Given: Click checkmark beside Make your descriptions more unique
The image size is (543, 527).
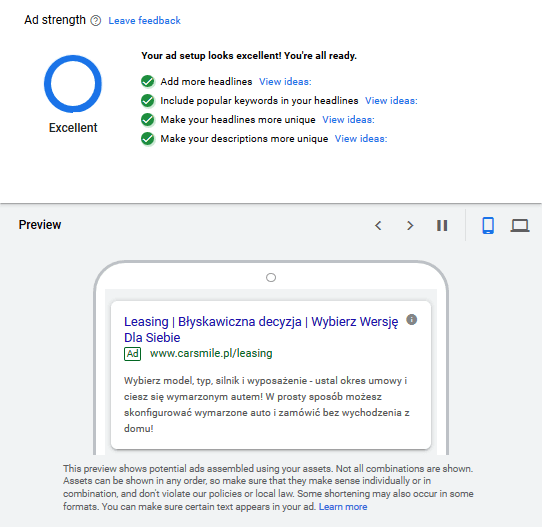Looking at the screenshot, I should tap(148, 139).
